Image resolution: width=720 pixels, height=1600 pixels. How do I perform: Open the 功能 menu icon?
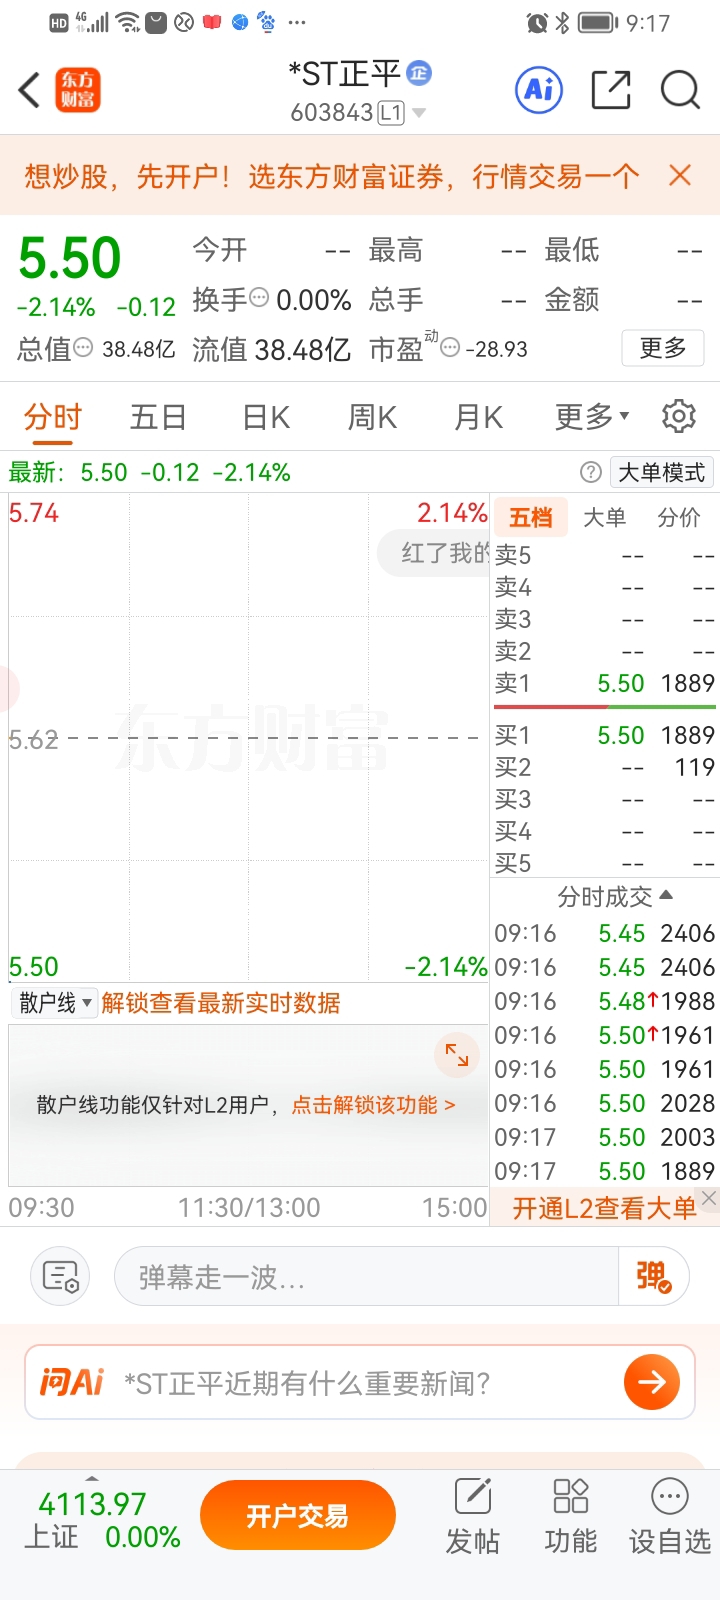point(571,1516)
